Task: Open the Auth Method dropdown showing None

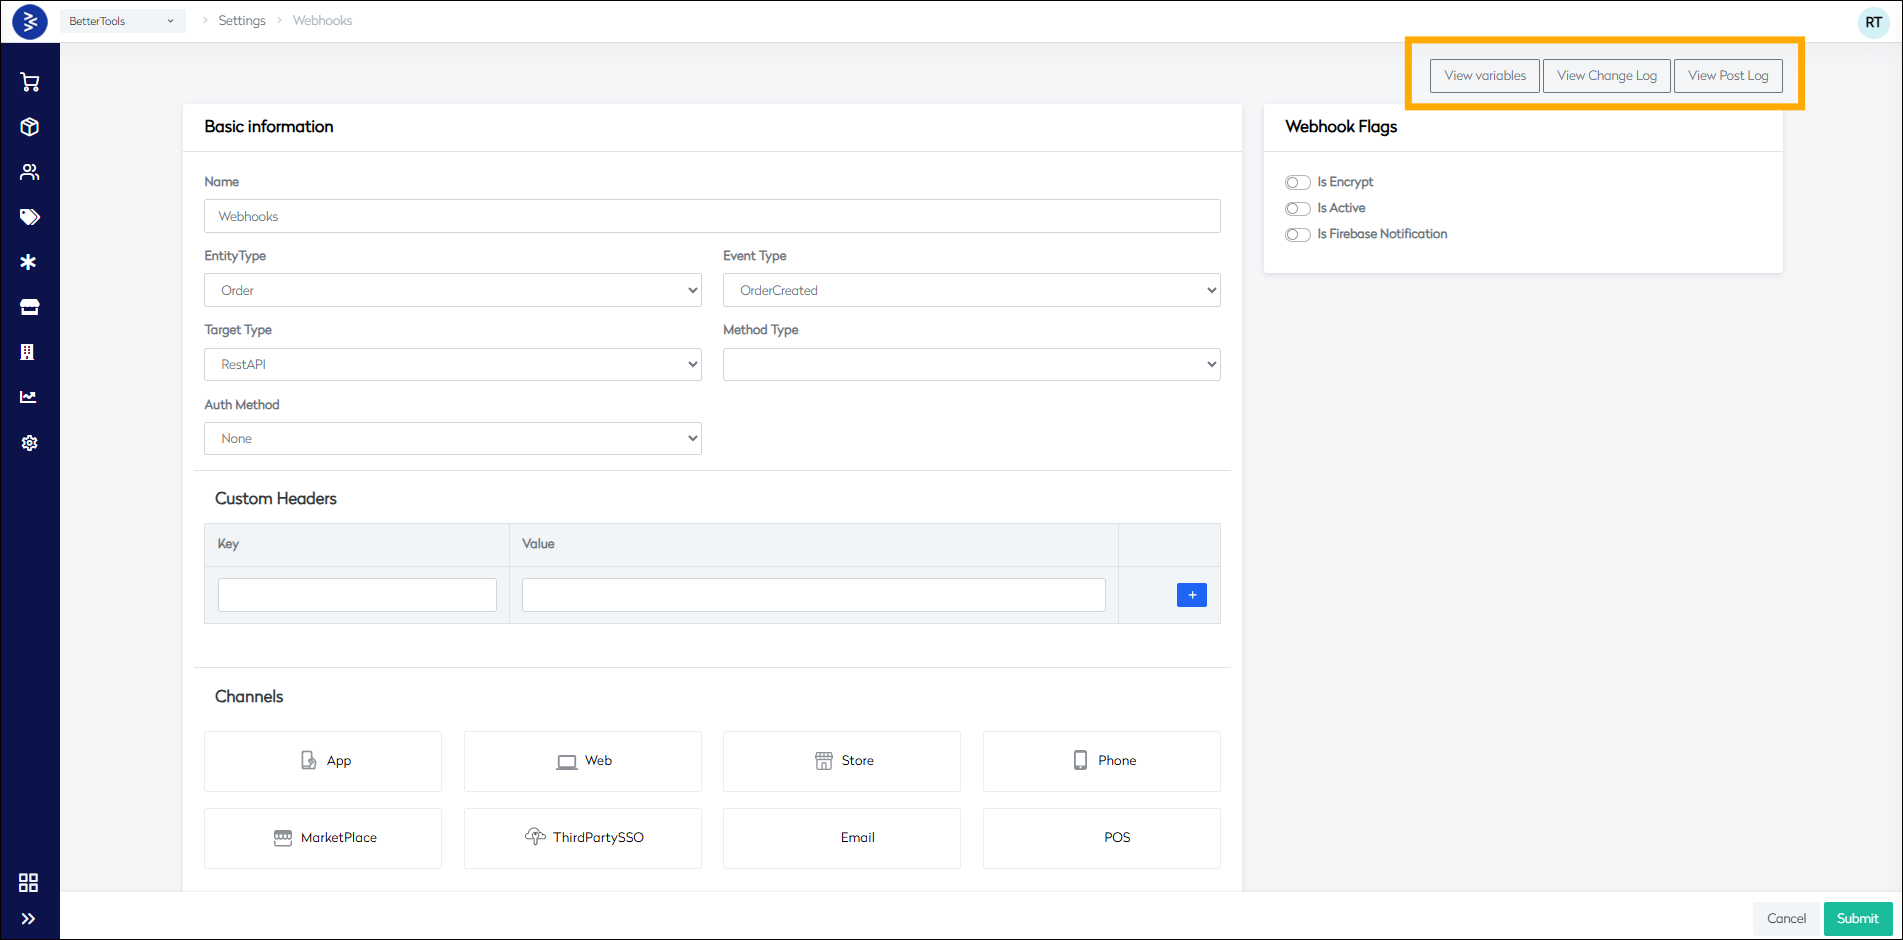Action: [x=452, y=438]
